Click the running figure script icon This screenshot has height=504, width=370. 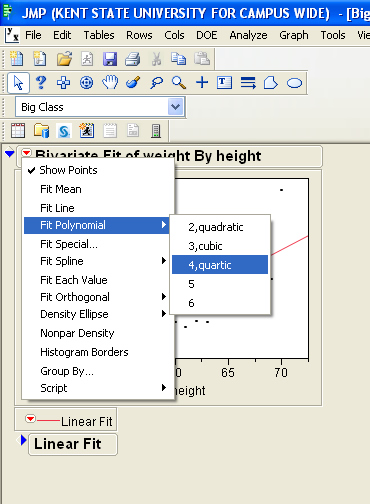click(87, 131)
